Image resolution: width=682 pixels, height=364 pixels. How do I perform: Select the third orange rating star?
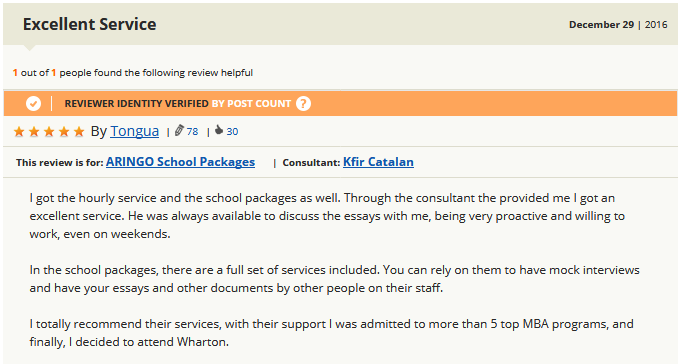coord(49,131)
